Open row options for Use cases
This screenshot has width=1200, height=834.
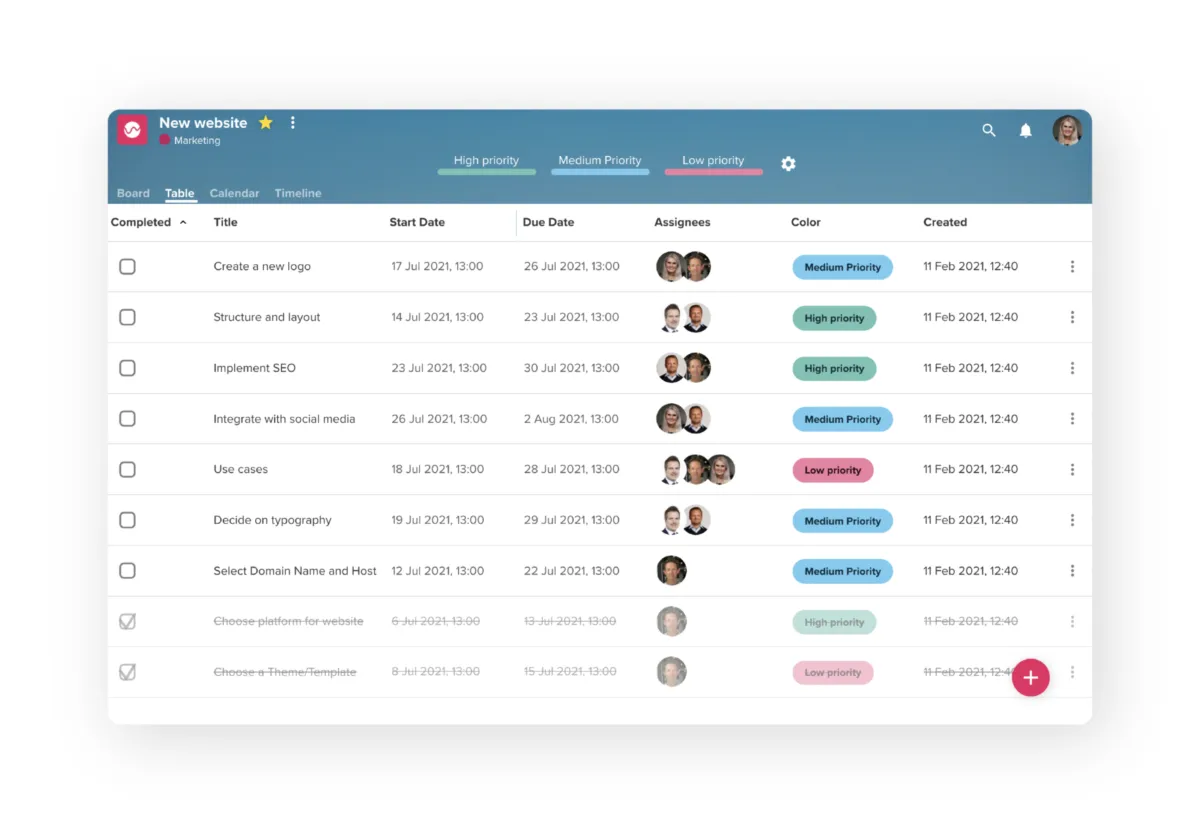click(1072, 469)
